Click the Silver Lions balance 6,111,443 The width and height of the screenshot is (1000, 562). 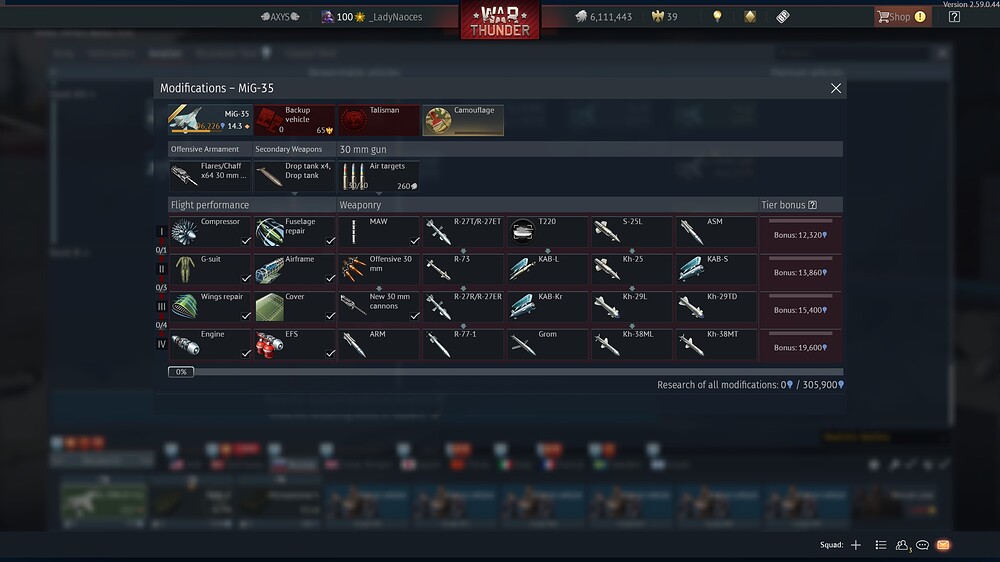tap(603, 17)
